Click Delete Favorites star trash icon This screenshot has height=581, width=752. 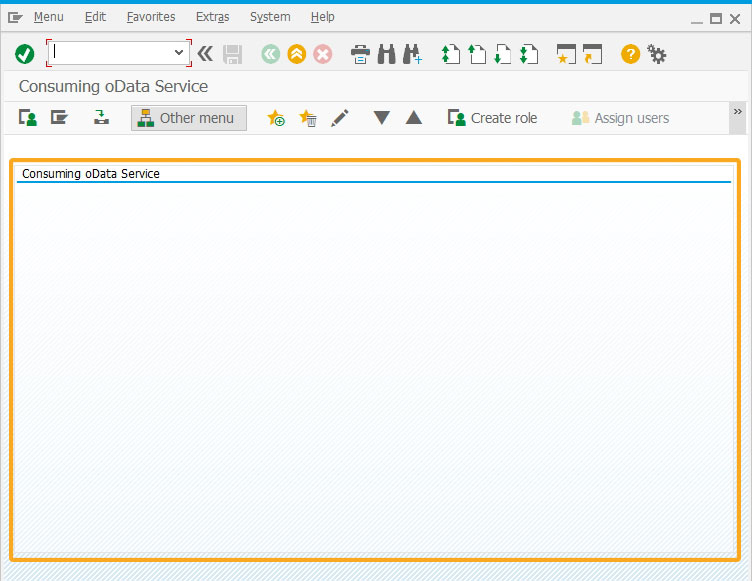coord(307,118)
